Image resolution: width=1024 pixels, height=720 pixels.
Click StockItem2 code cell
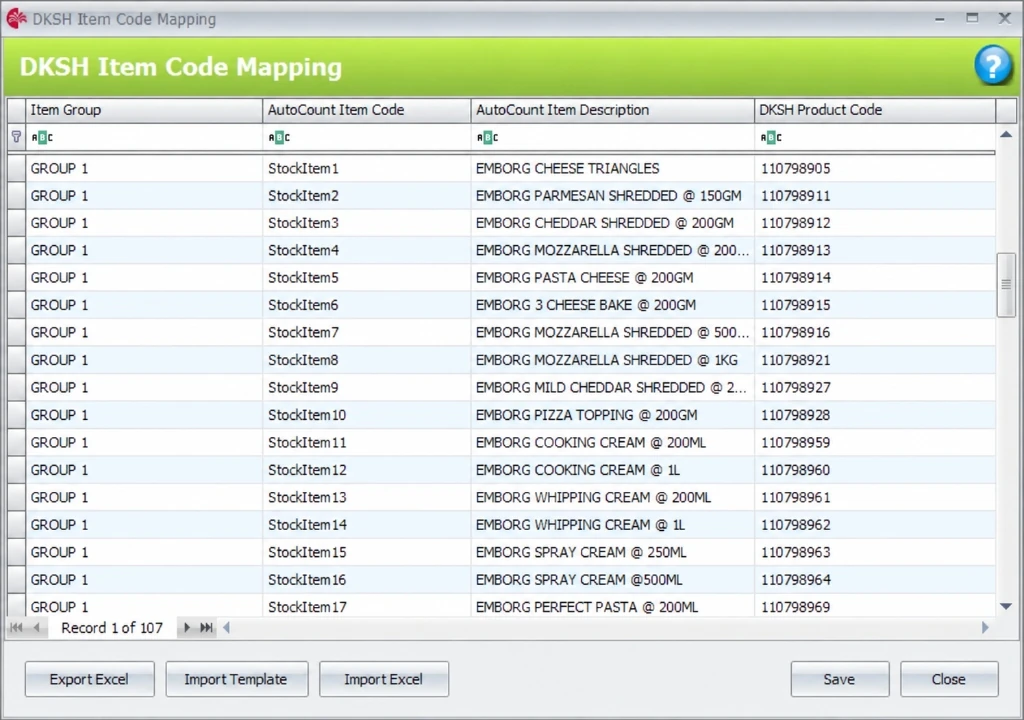pyautogui.click(x=366, y=195)
